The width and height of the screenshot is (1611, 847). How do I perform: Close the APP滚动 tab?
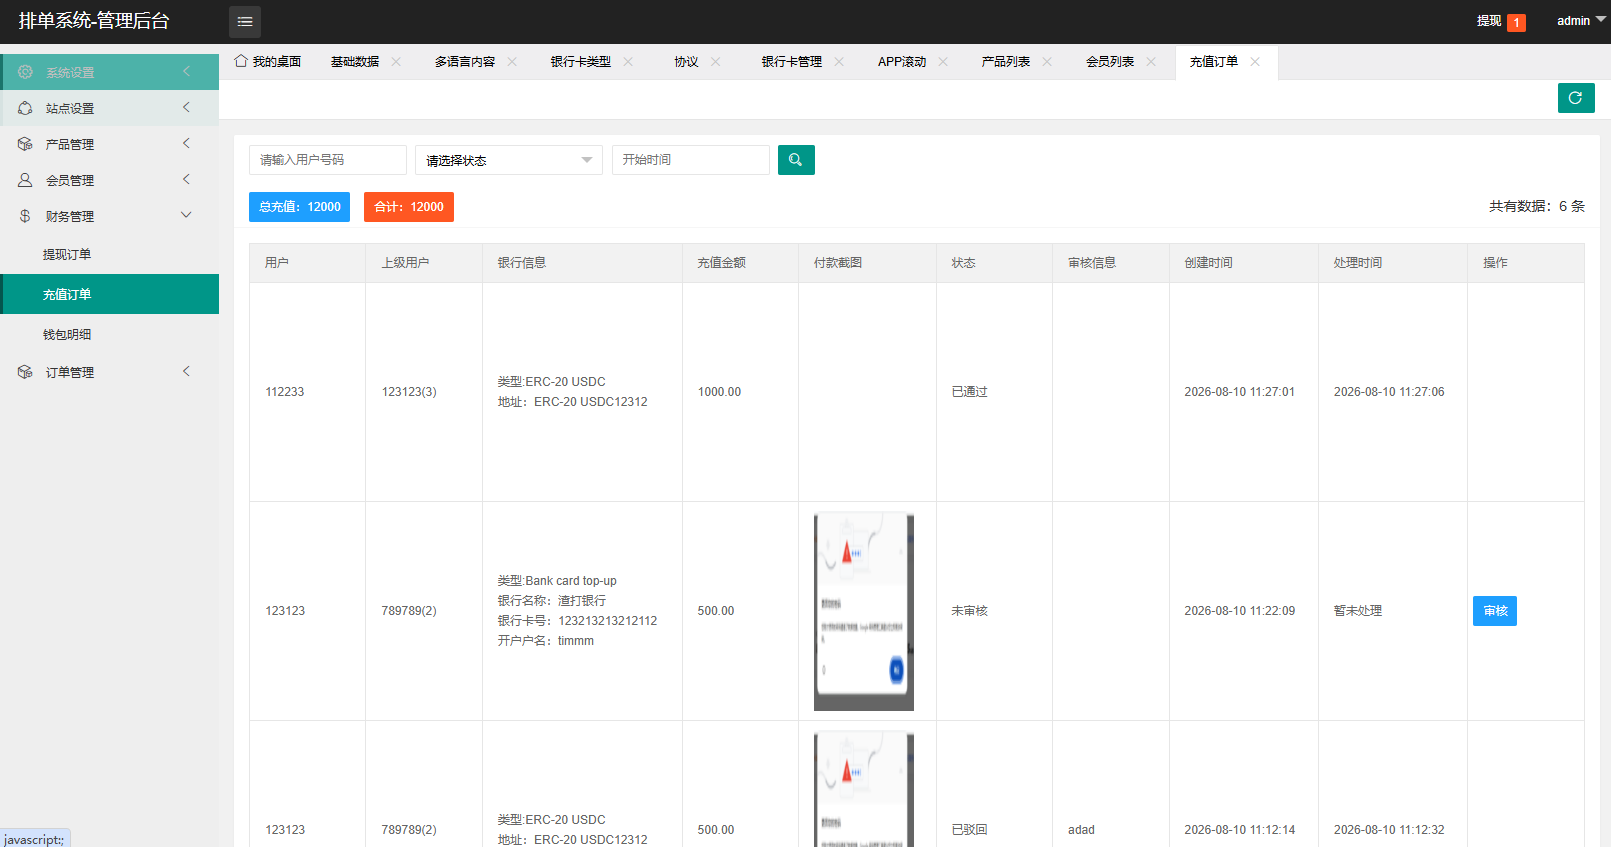point(943,62)
